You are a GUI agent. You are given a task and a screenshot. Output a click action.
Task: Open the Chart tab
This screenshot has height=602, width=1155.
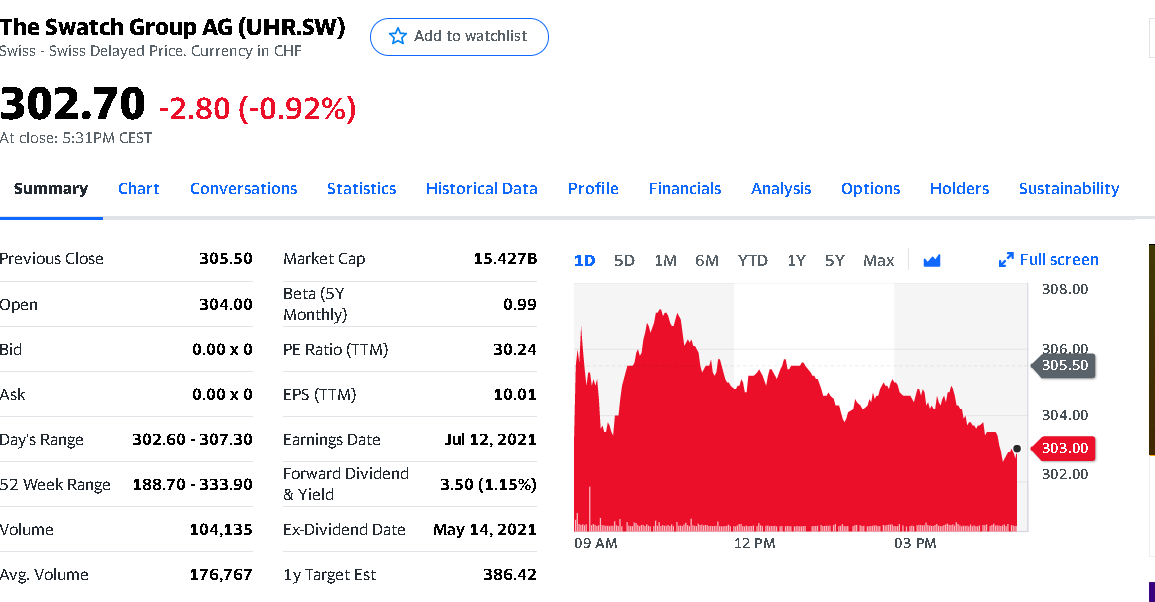pyautogui.click(x=138, y=189)
